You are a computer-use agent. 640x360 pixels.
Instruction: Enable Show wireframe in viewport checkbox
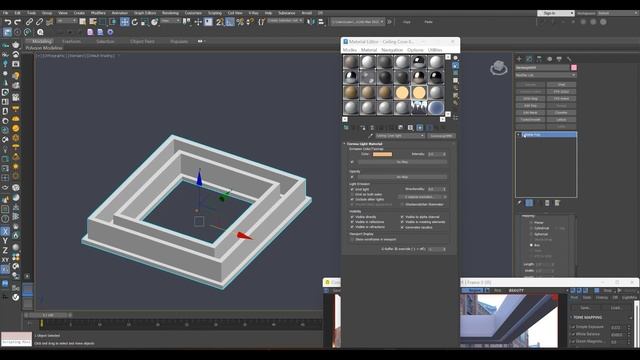tap(352, 240)
